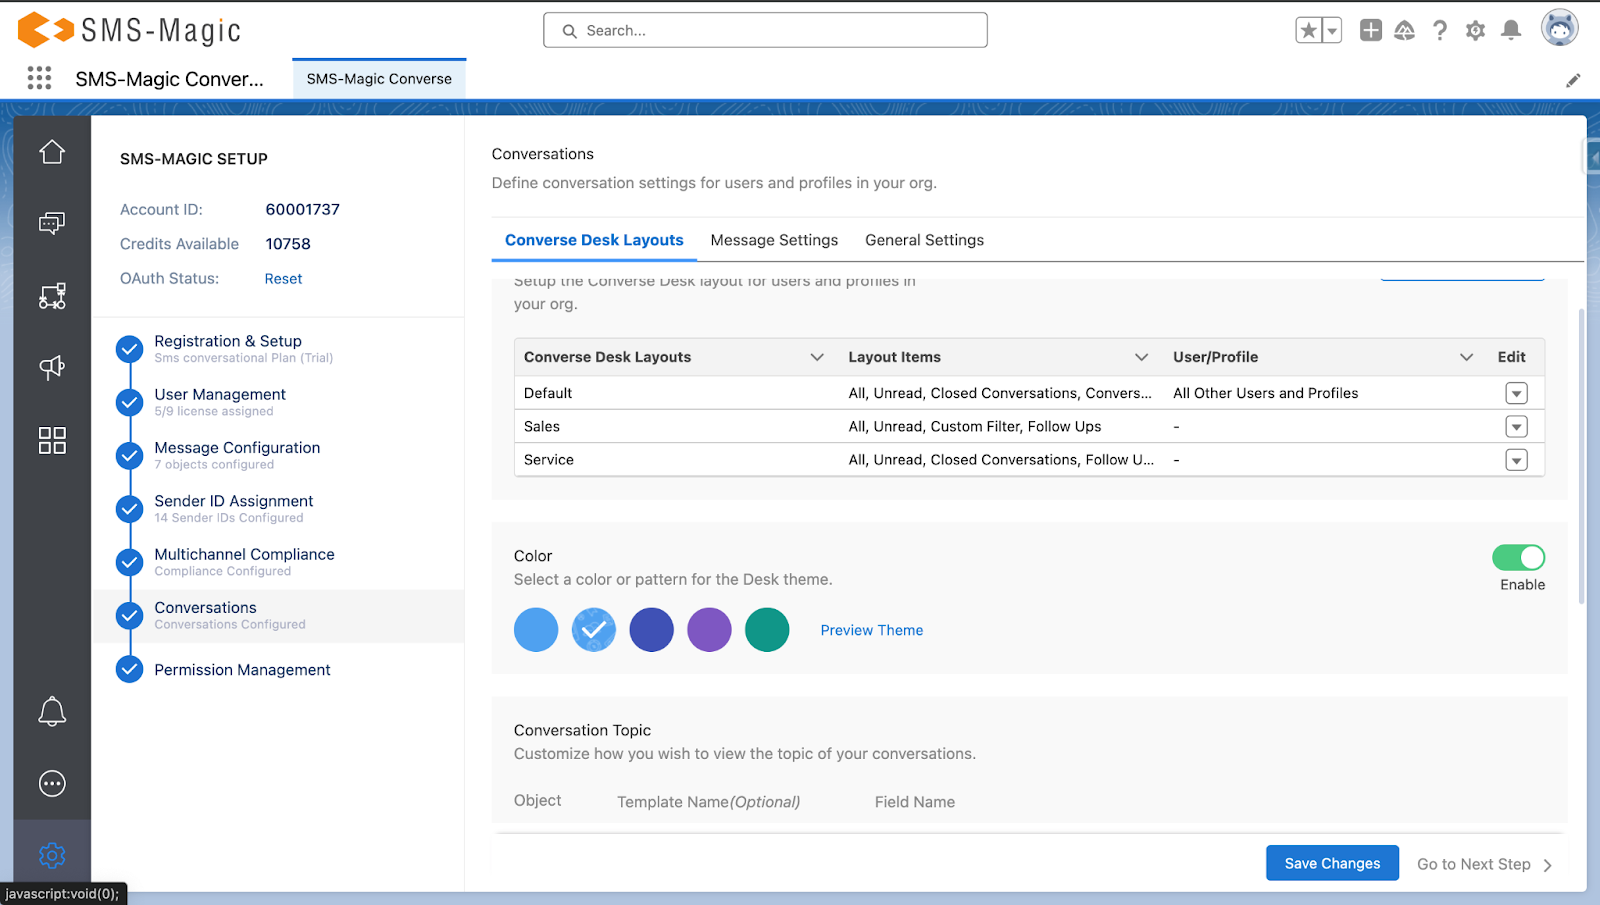Open the favorites list dropdown arrow
Viewport: 1600px width, 905px height.
[1331, 31]
